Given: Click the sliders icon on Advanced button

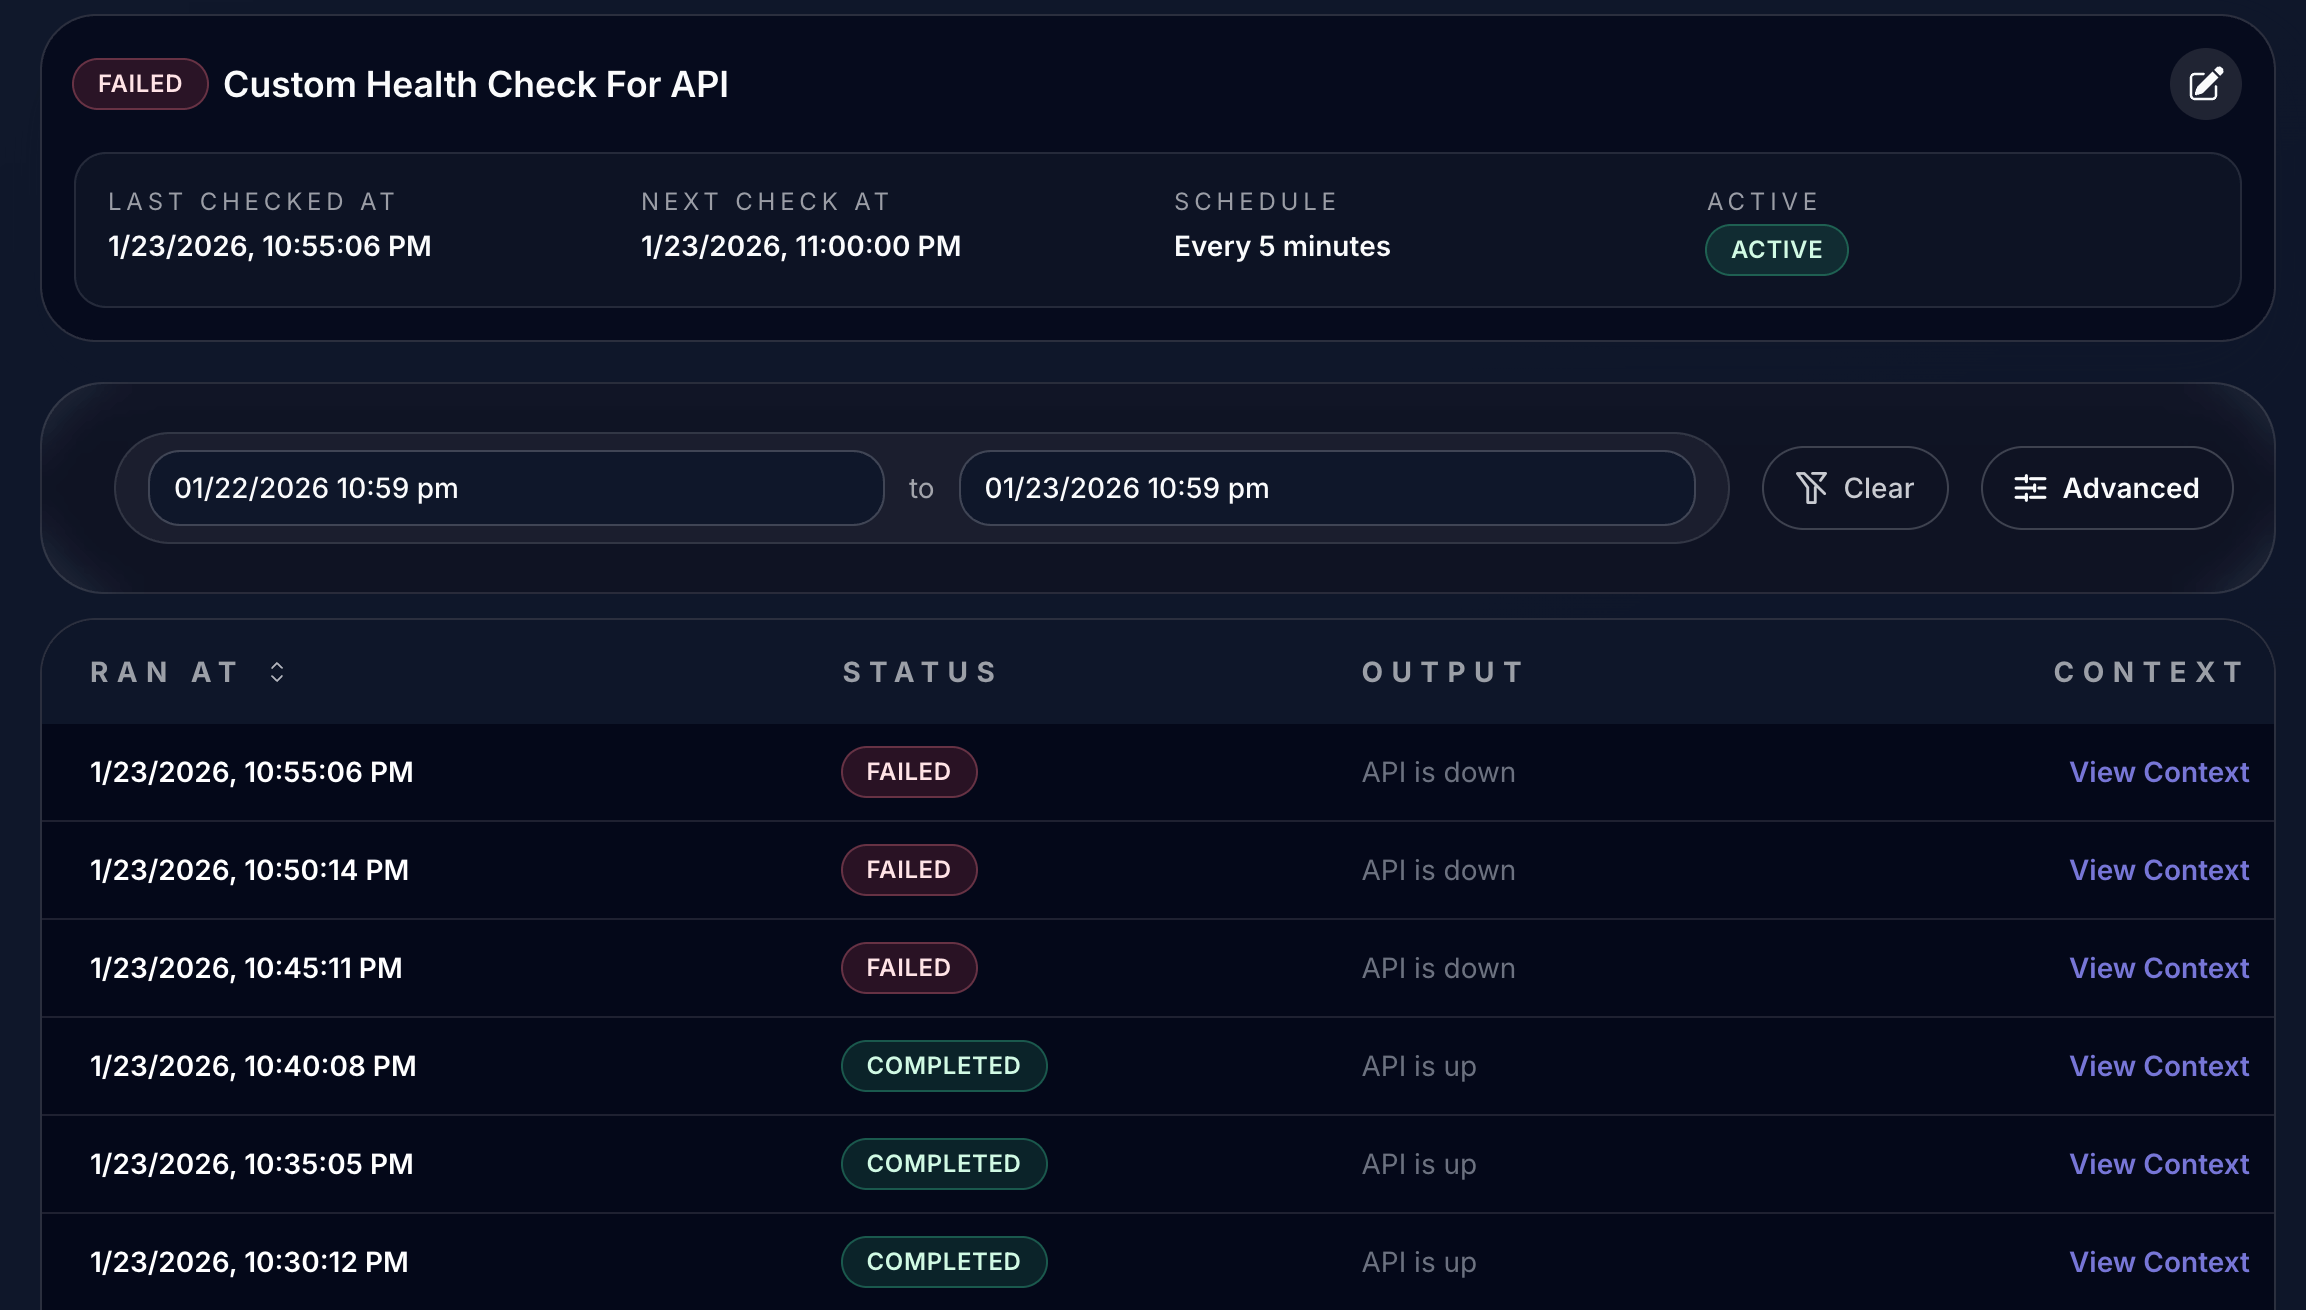Looking at the screenshot, I should pos(2029,488).
